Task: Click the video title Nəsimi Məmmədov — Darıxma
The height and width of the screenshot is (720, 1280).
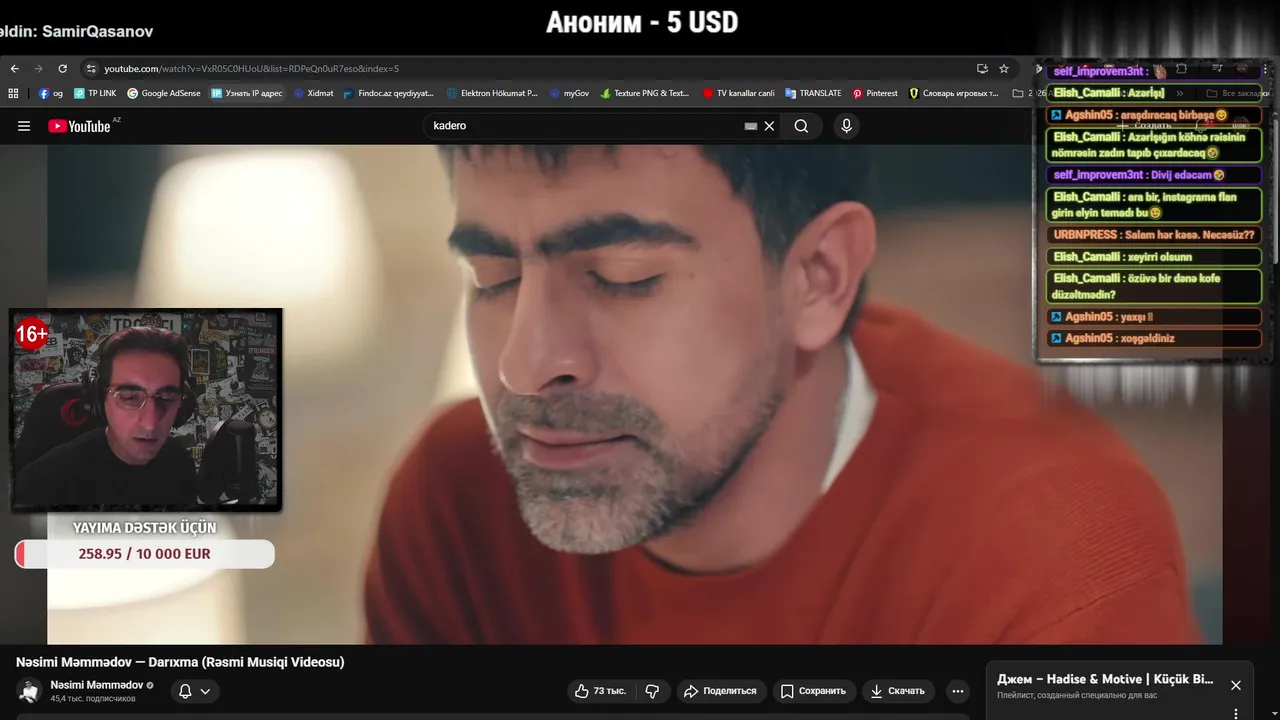Action: pos(180,662)
